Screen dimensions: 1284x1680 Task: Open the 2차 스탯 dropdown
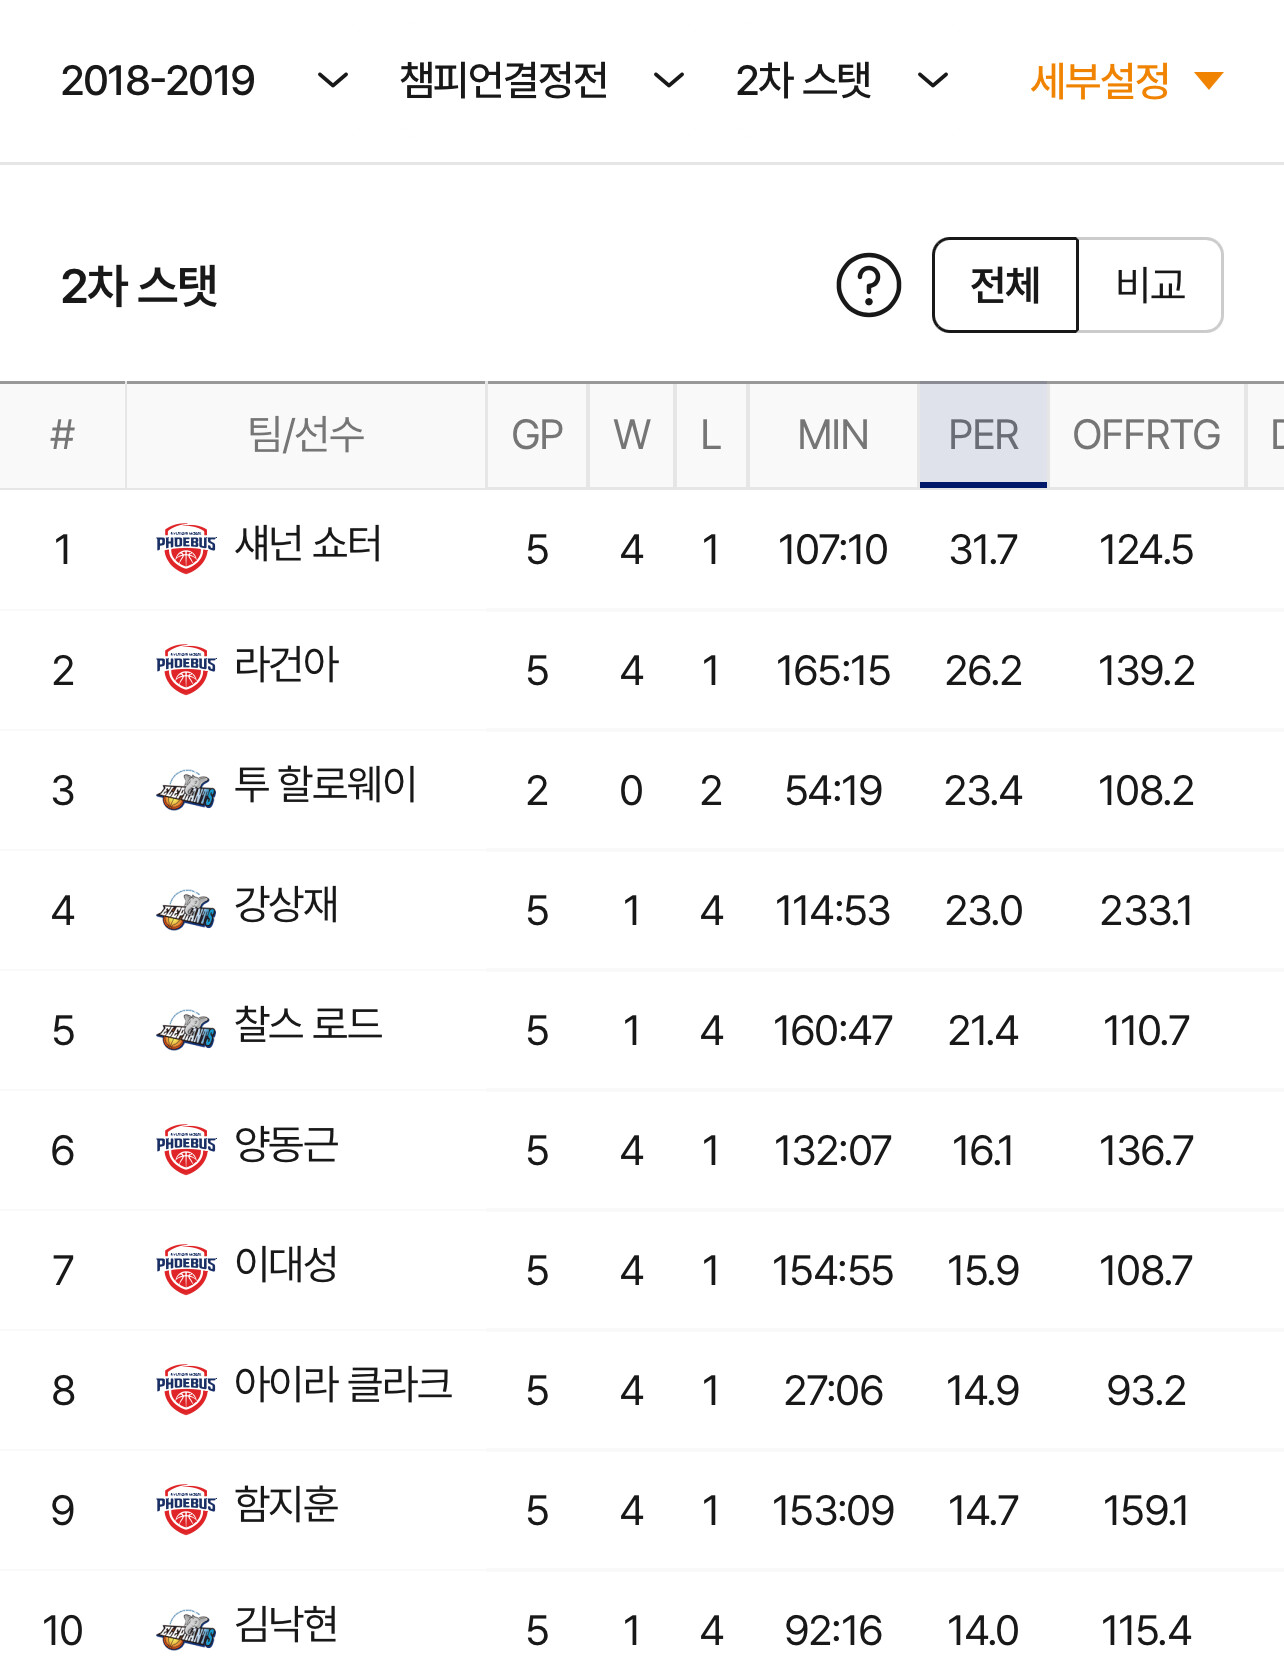tap(841, 80)
